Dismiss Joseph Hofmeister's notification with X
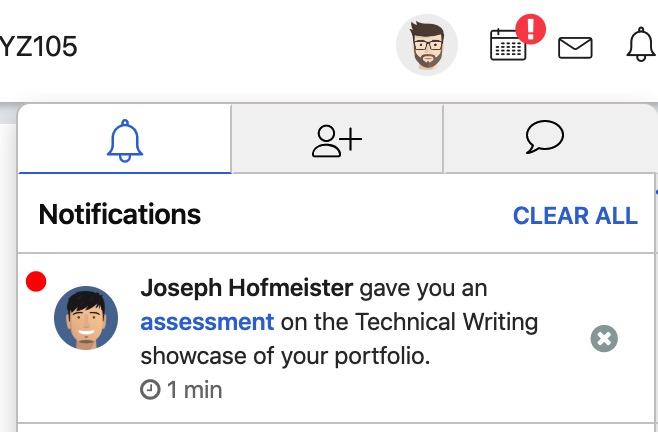Image resolution: width=658 pixels, height=432 pixels. tap(604, 338)
